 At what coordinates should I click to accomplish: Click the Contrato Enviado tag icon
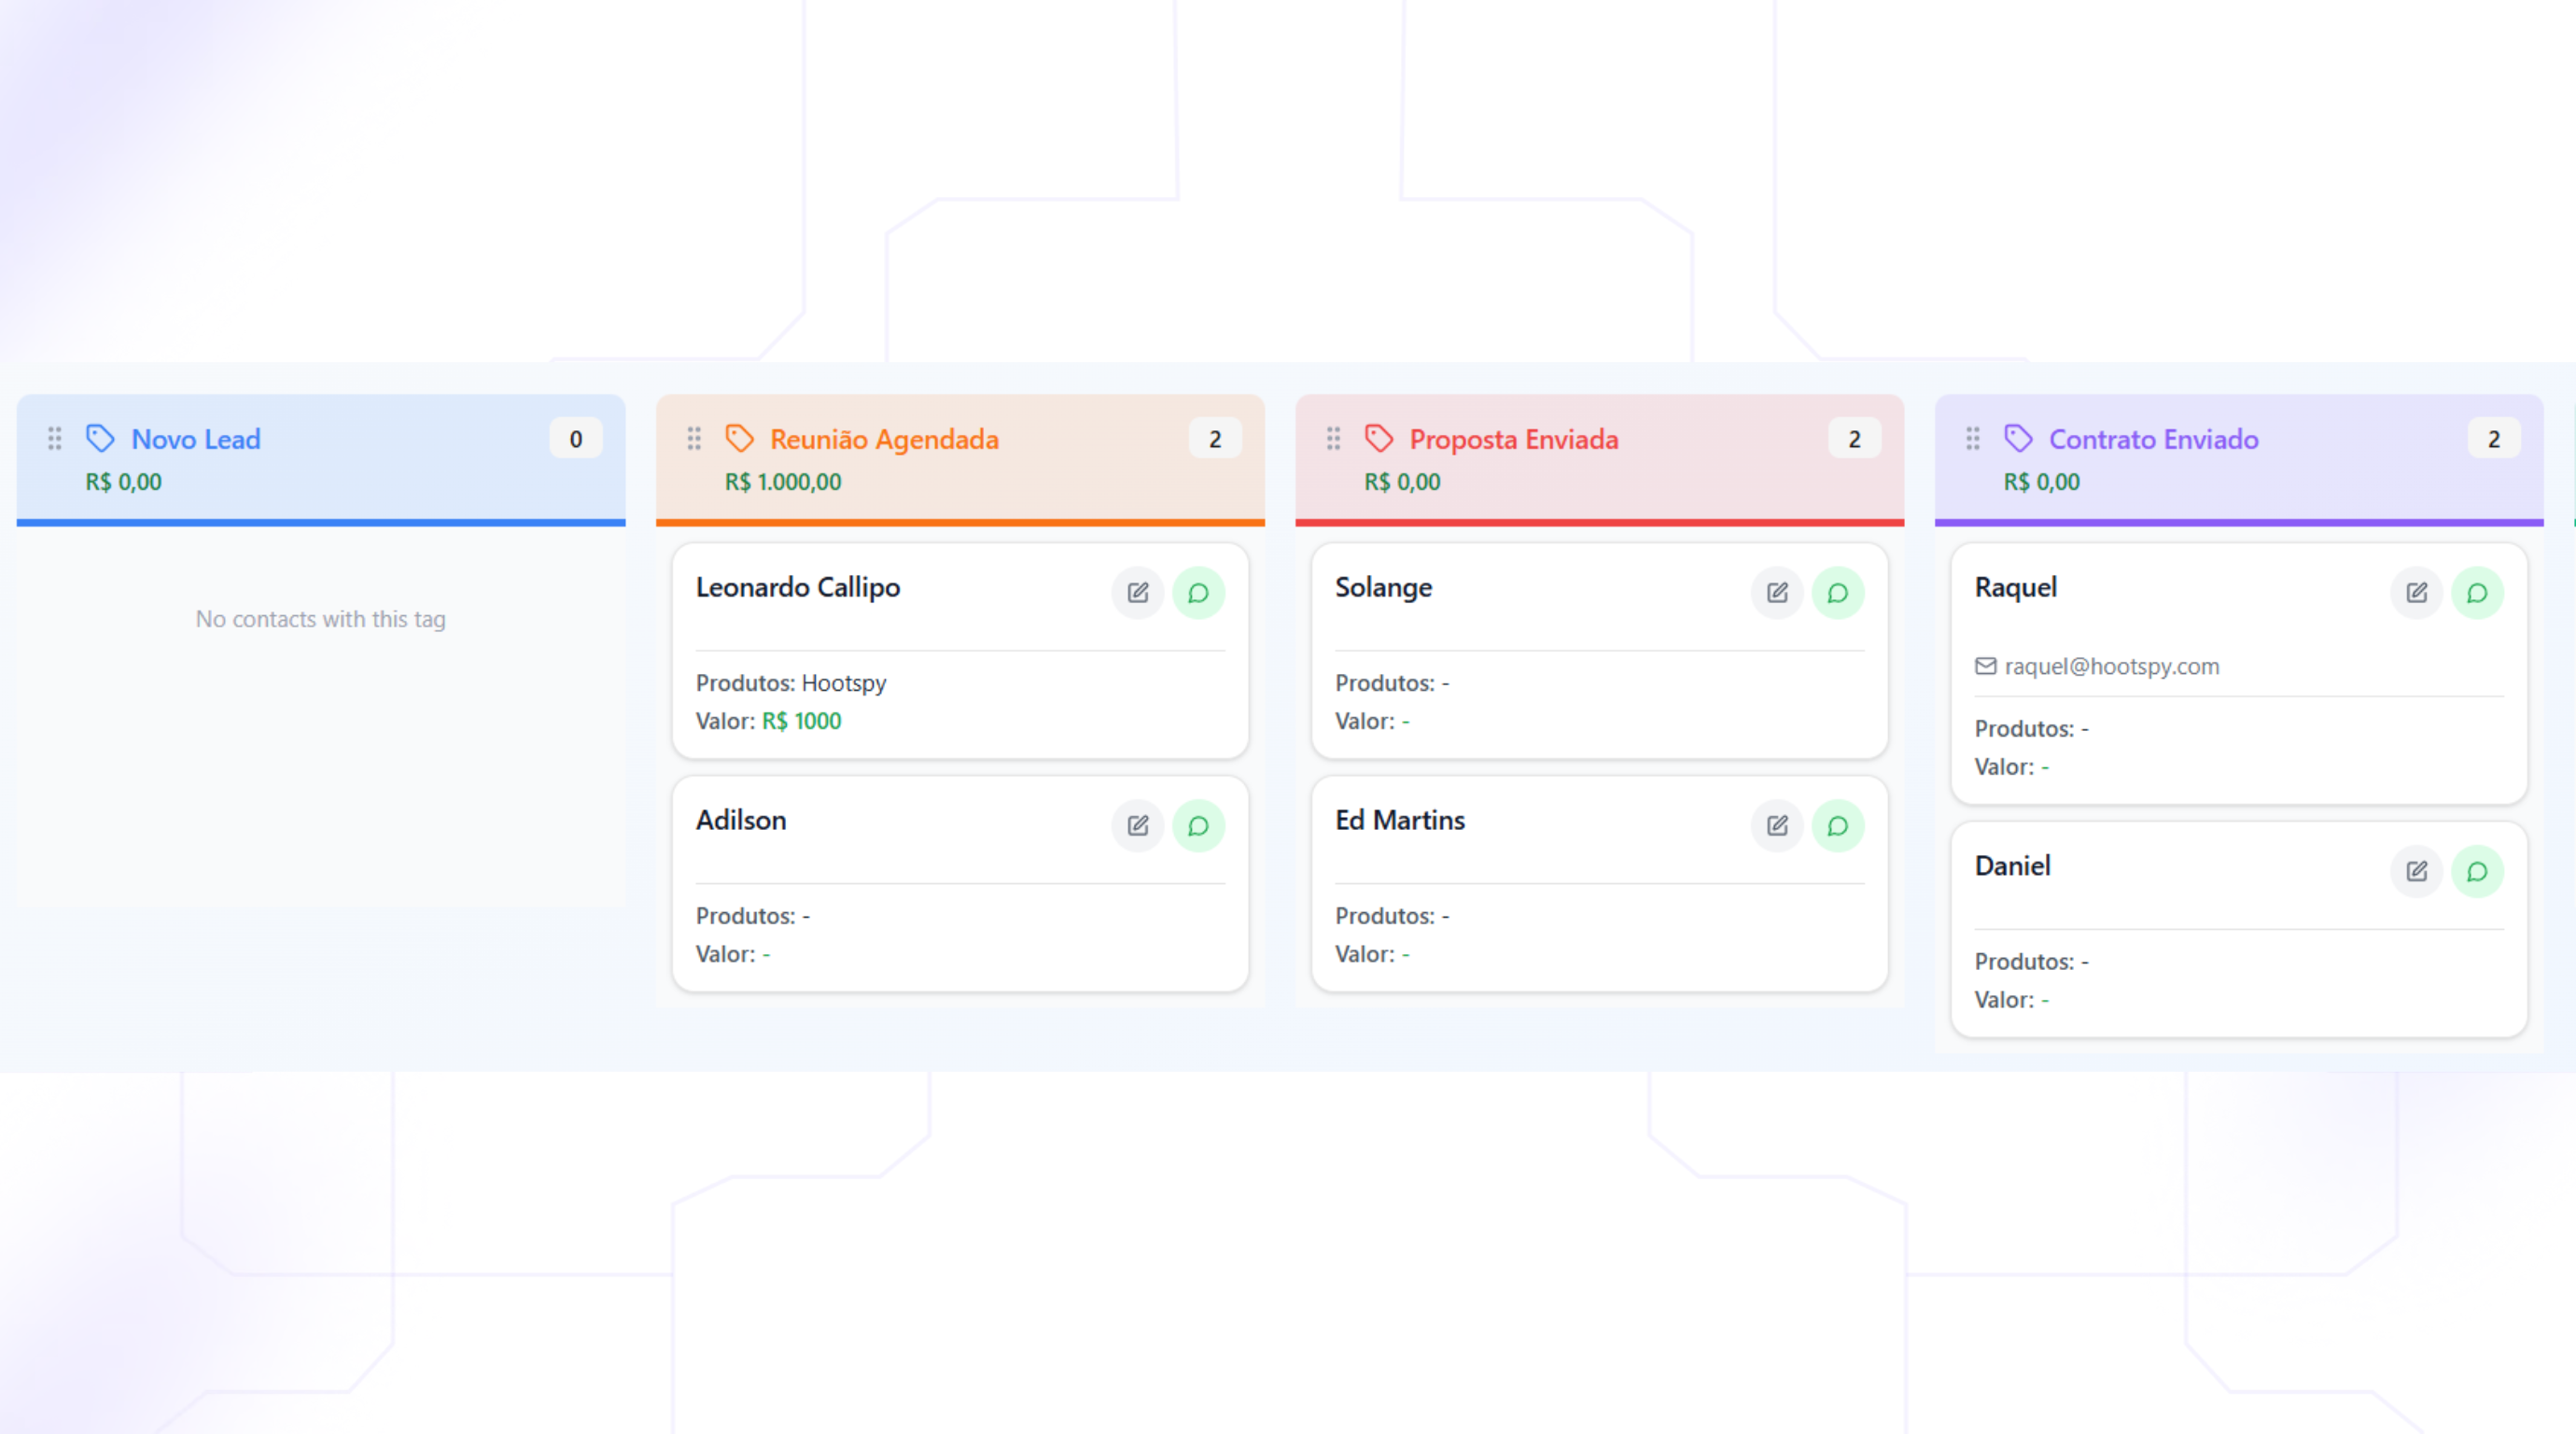coord(2018,439)
